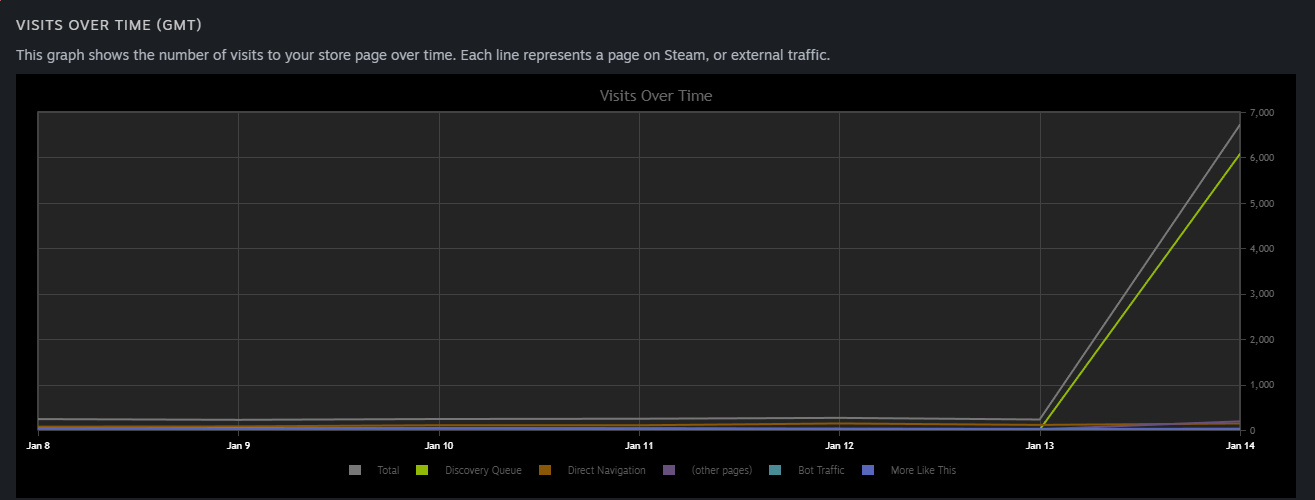The image size is (1315, 500).
Task: Click the '4,000' y-axis value
Action: pyautogui.click(x=1260, y=249)
